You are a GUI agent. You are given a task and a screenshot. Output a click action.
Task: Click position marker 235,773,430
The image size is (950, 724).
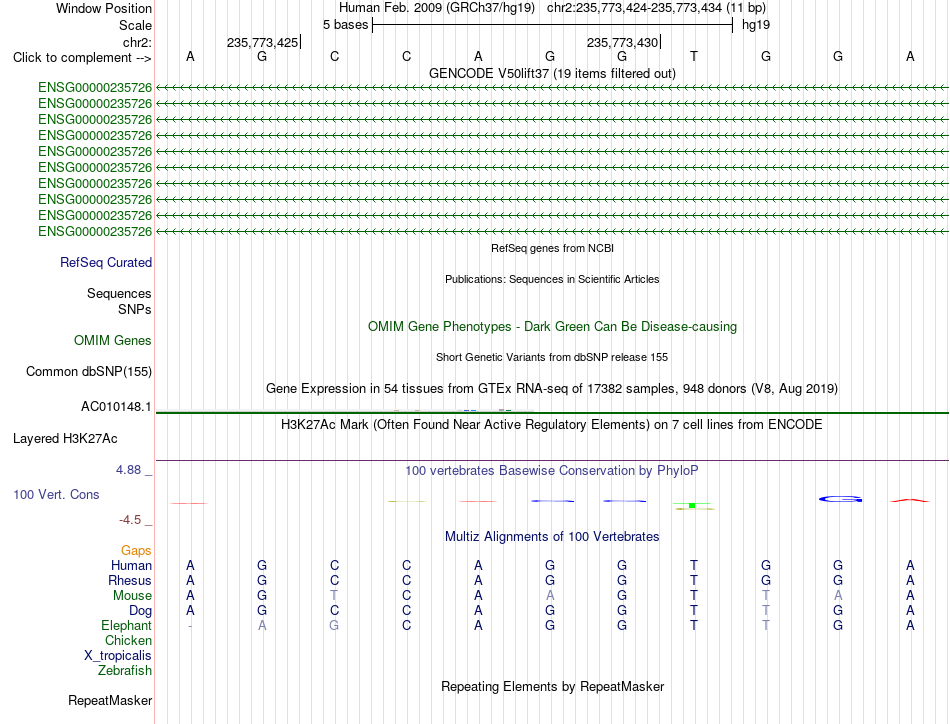click(x=622, y=42)
